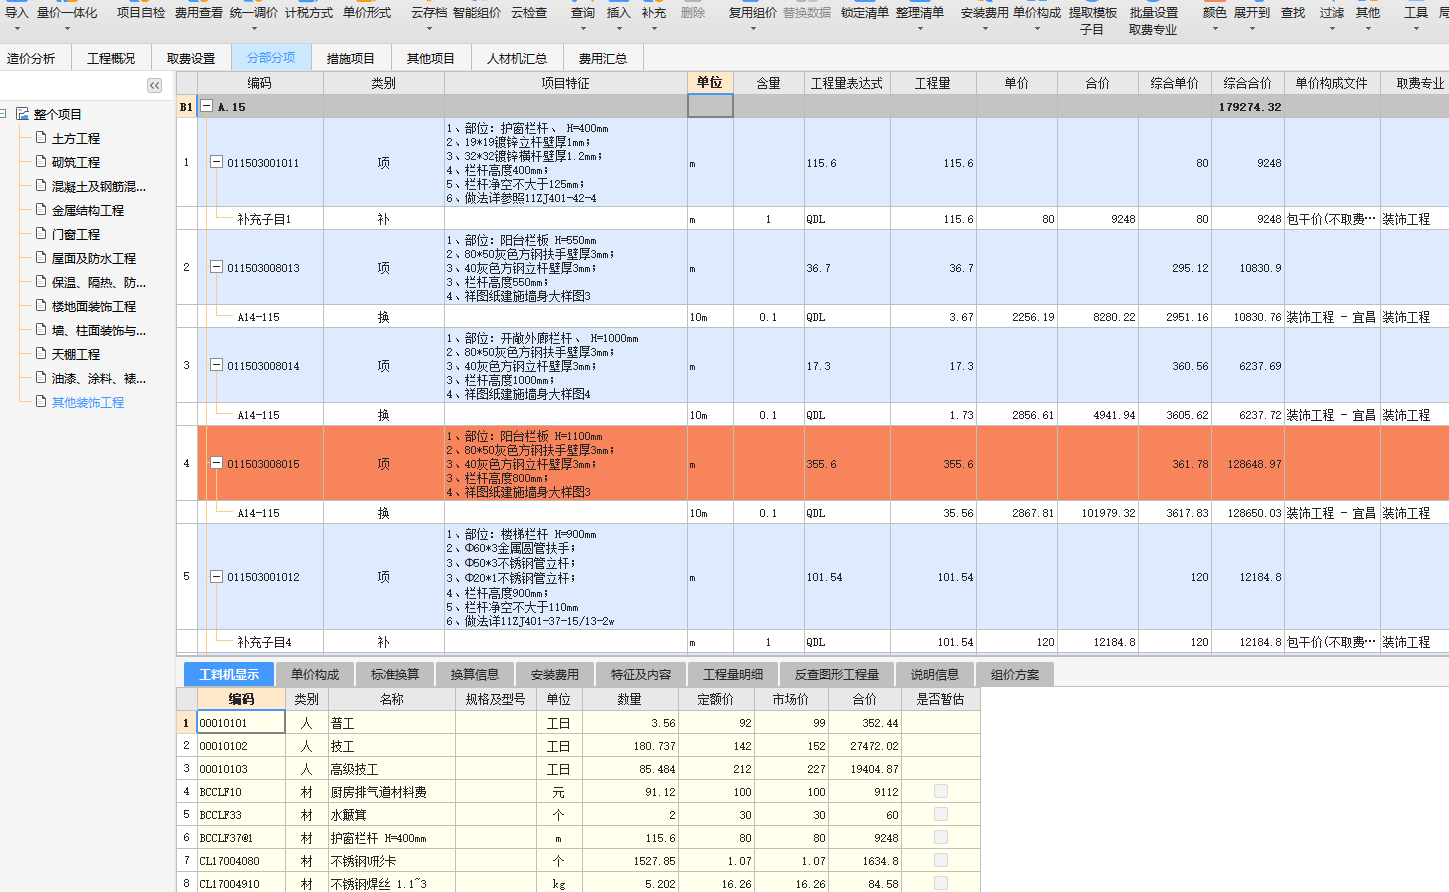Select sub-item A14-115 under 011503008015

[259, 512]
